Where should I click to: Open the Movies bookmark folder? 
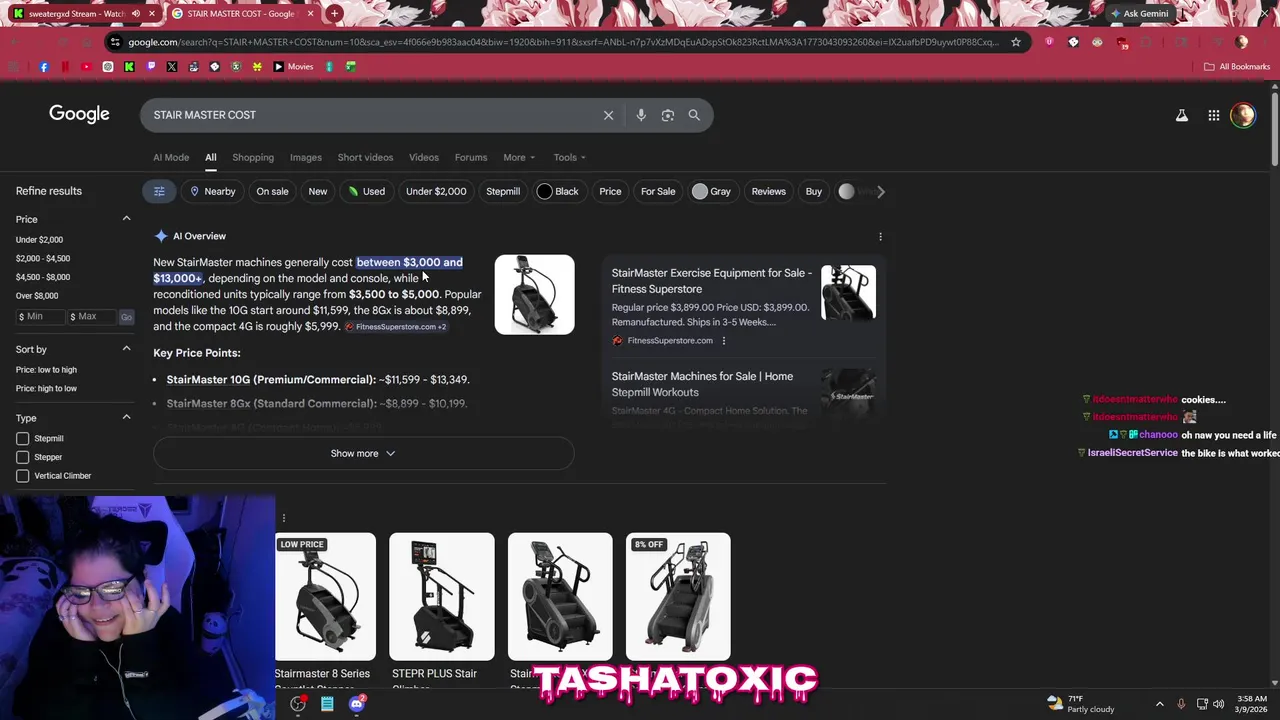[x=293, y=67]
